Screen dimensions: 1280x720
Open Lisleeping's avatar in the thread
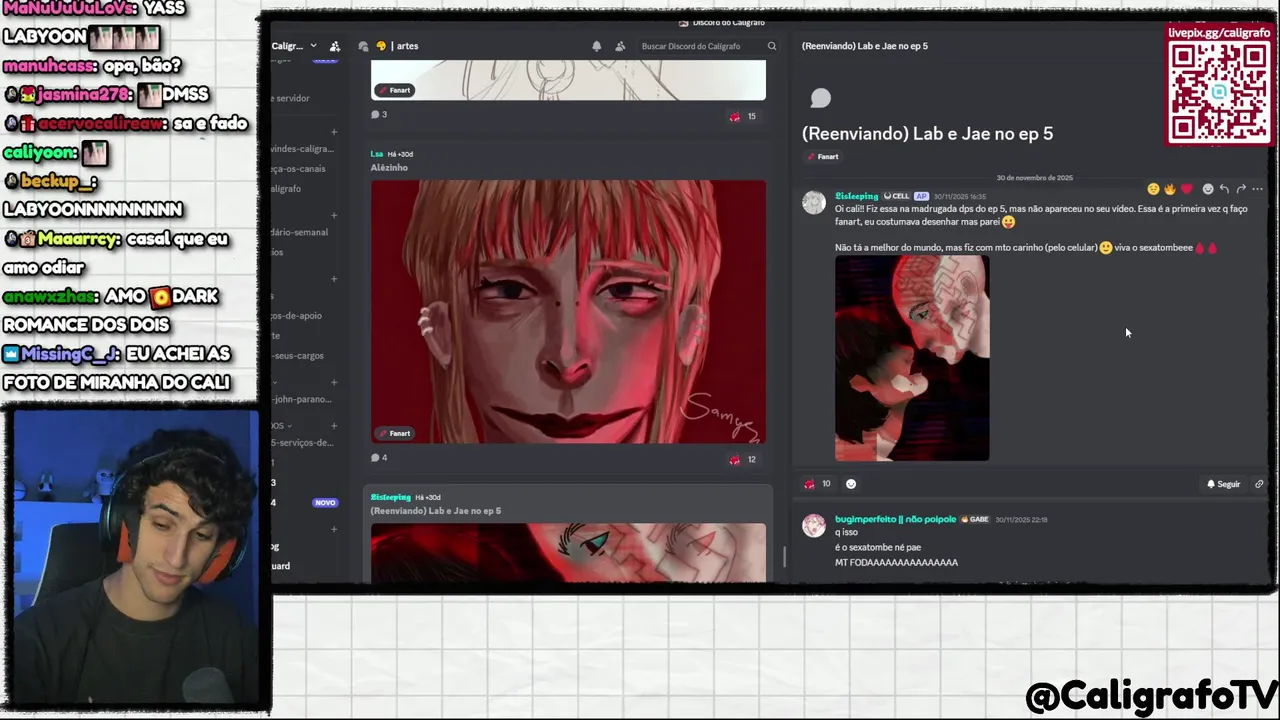point(814,203)
